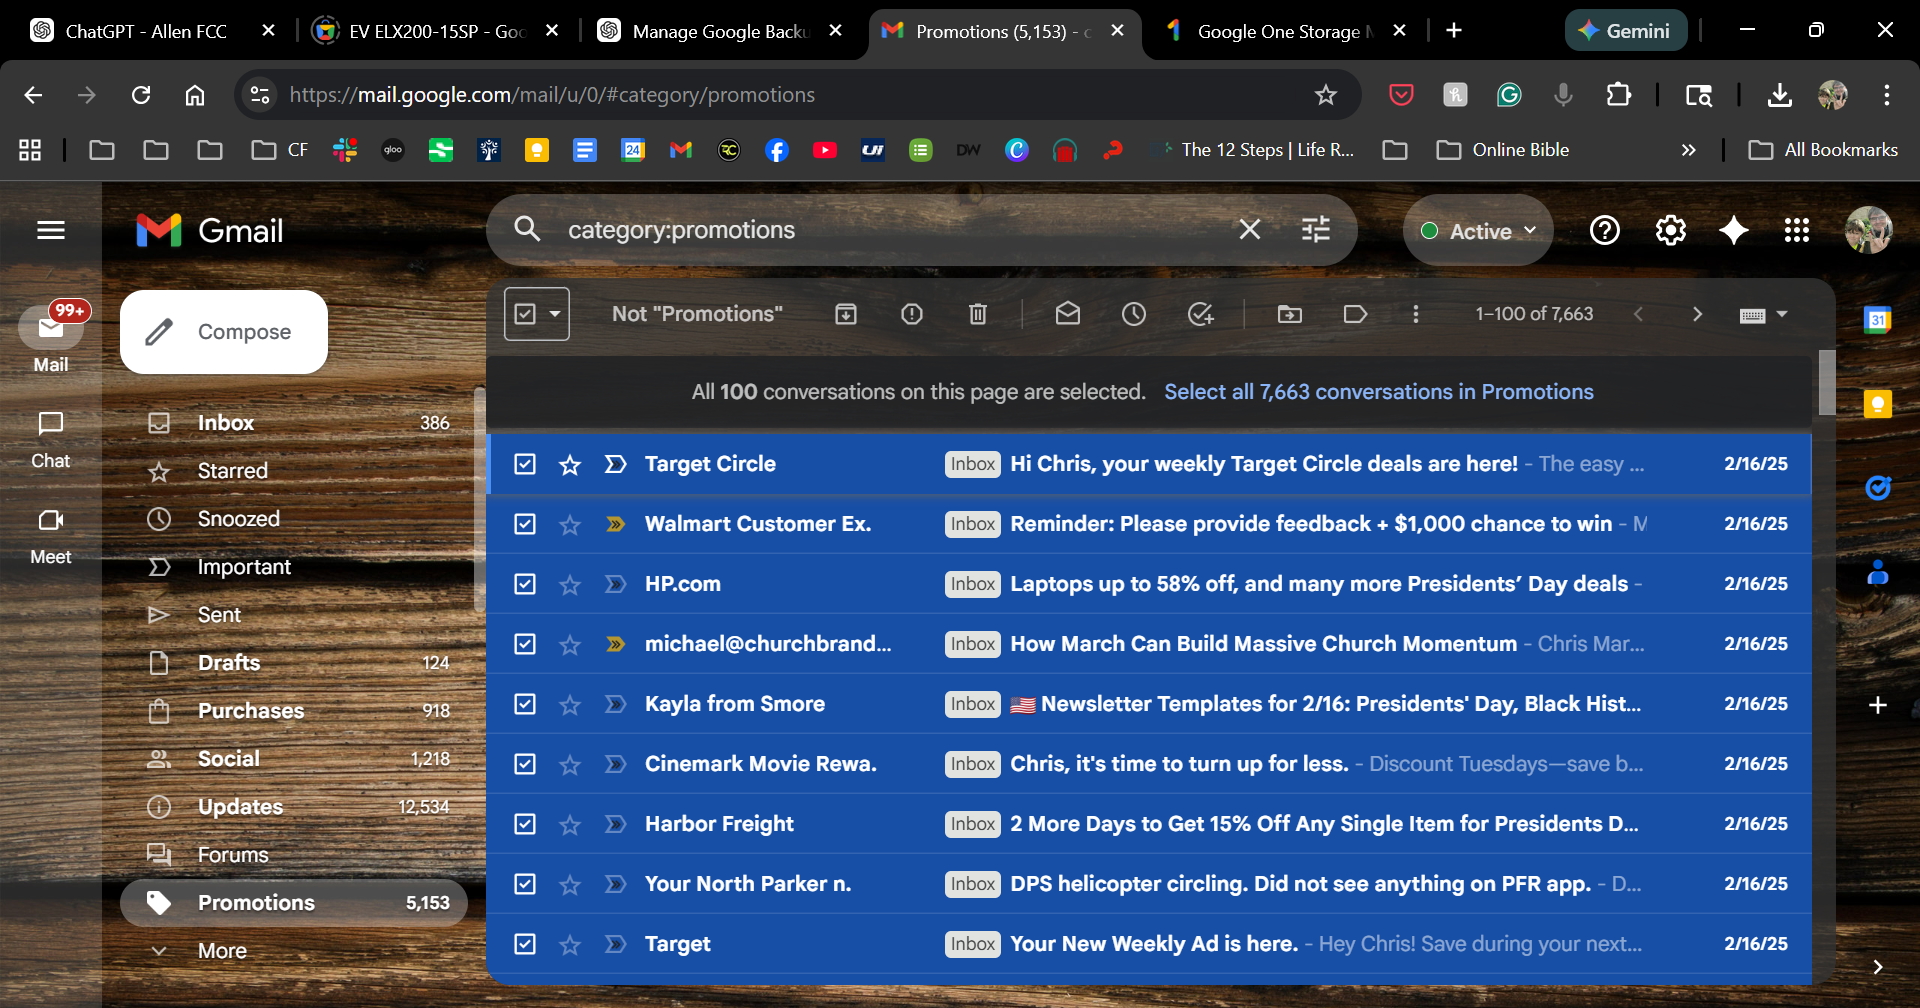
Task: Uncheck the HP.com email checkbox
Action: [525, 584]
